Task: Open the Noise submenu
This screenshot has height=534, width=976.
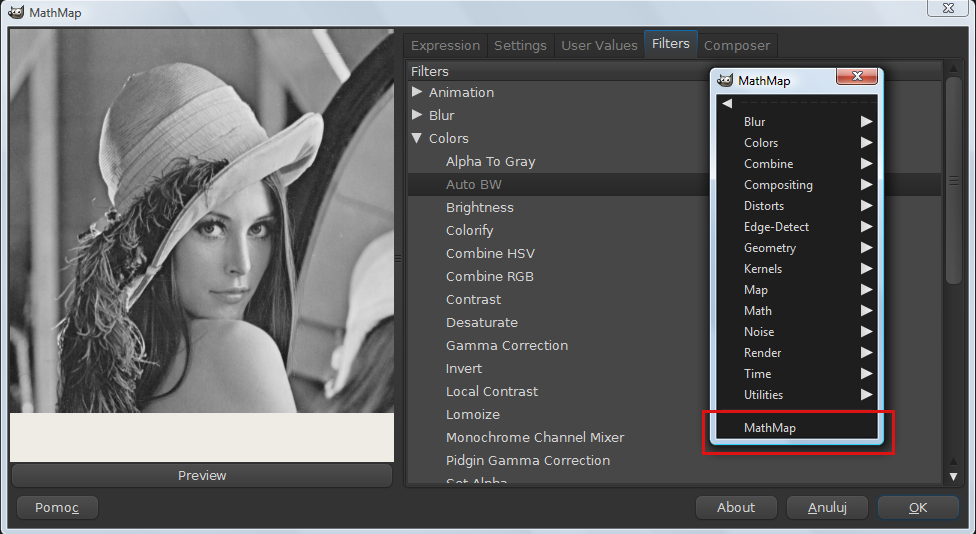Action: [796, 332]
